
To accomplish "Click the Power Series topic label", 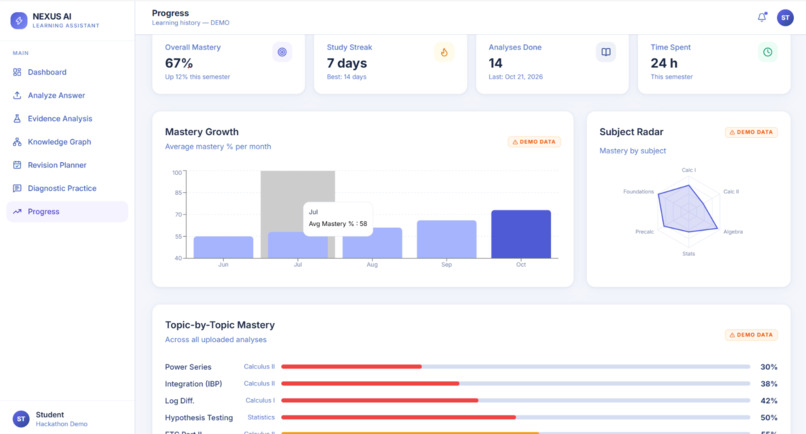I will click(188, 367).
